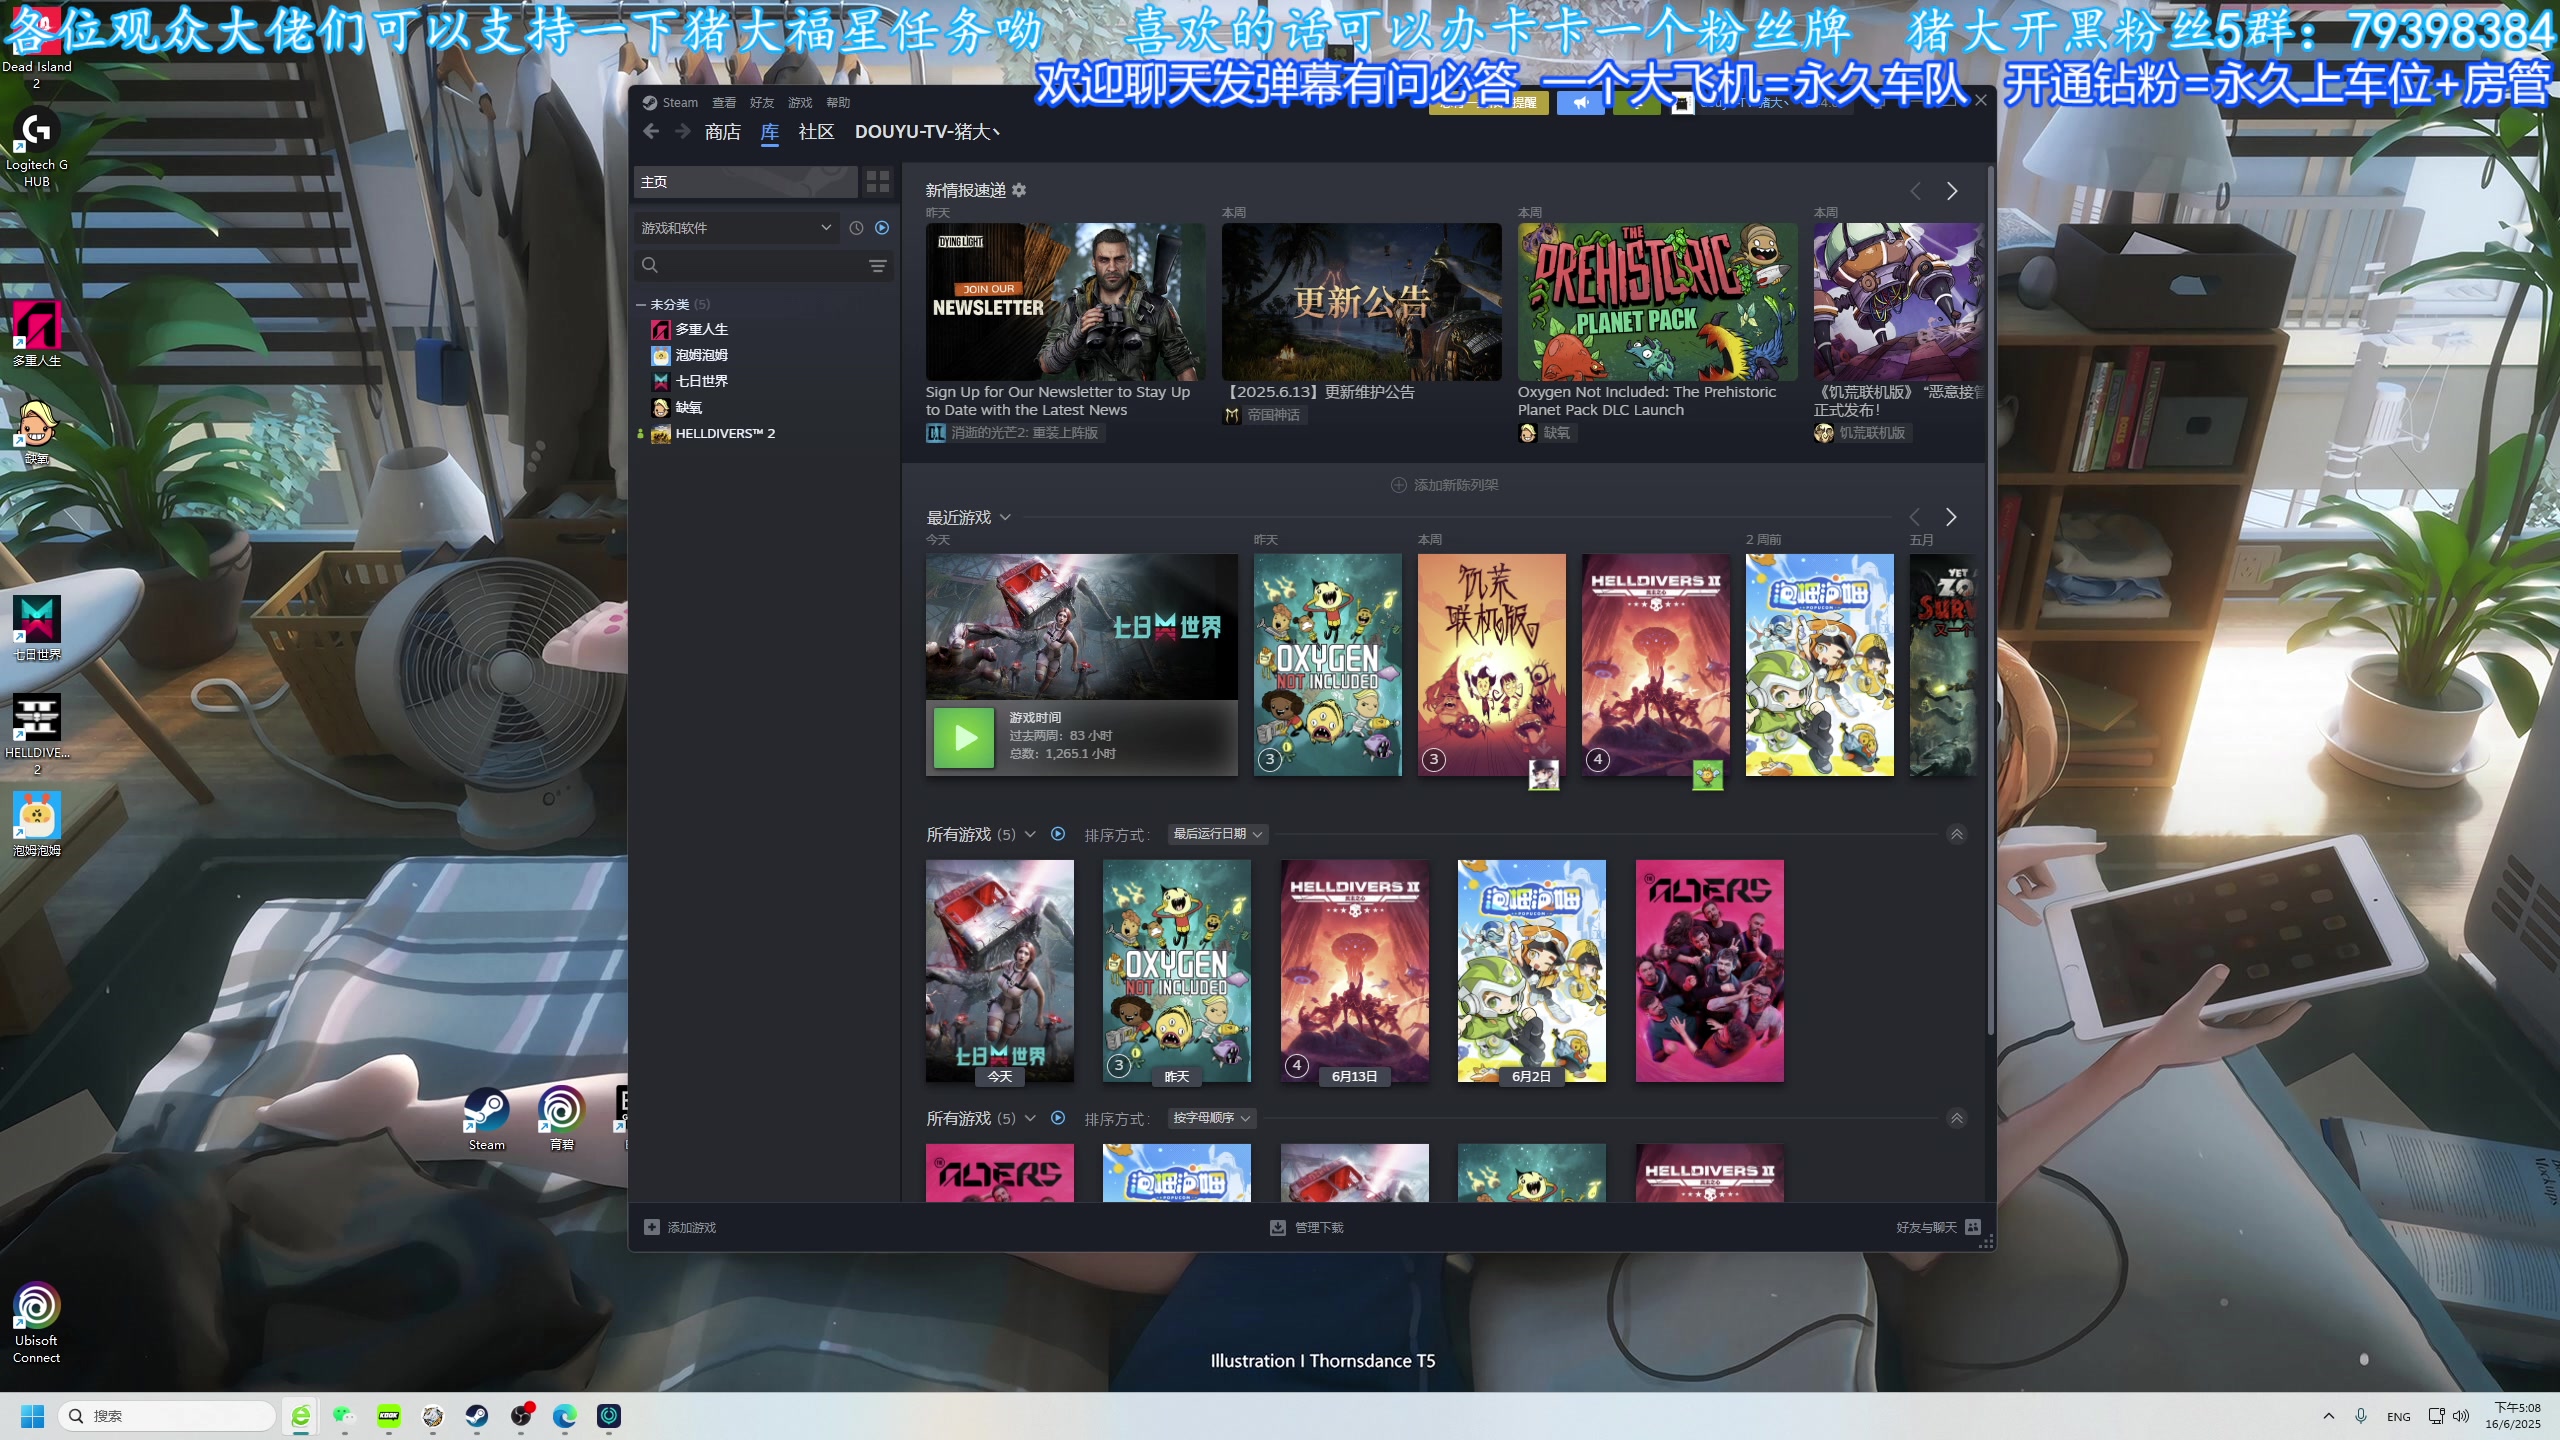Open the 好友 friends menu
Screen dimensions: 2560x1440
point(762,102)
